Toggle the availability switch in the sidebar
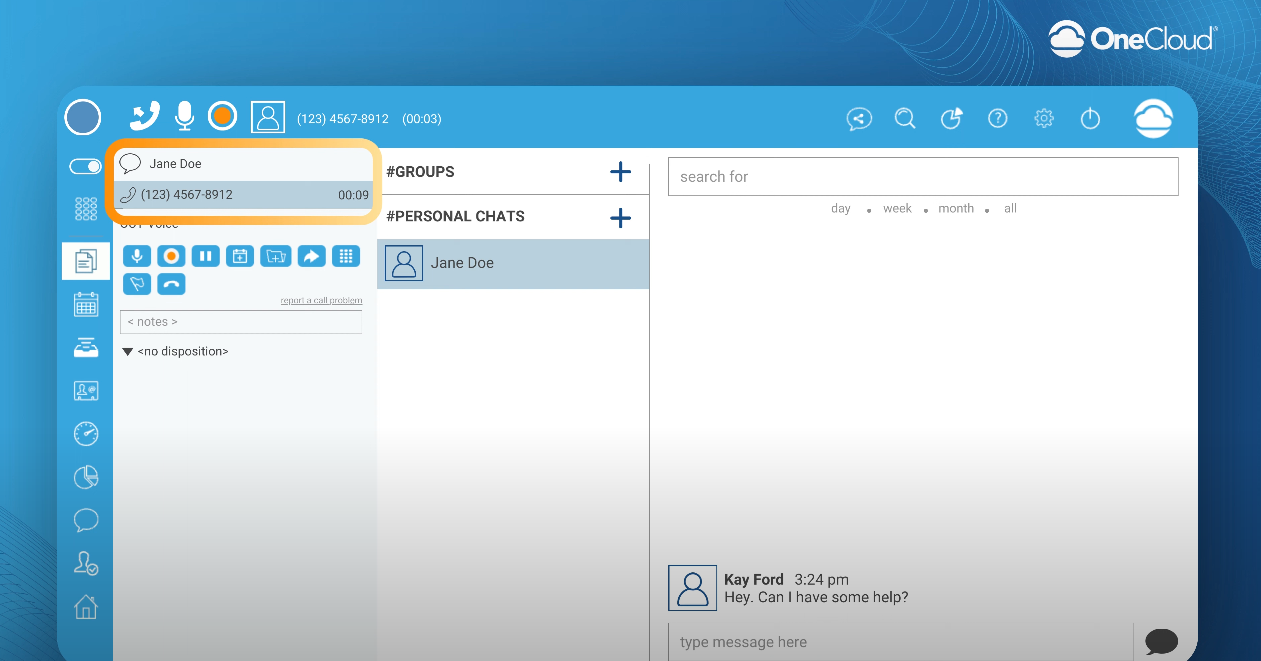Screen dimensions: 1261x661 85,167
